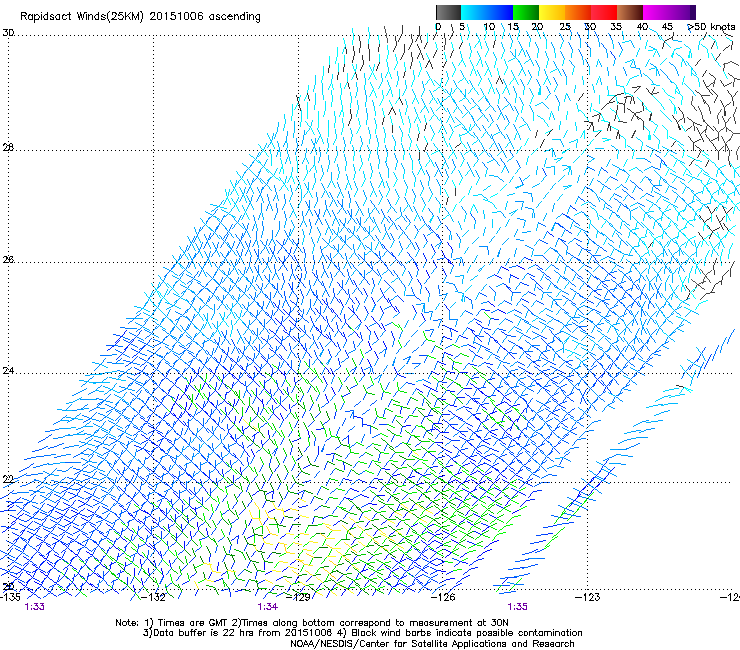Click the latitude label '26' on left axis
This screenshot has height=650, width=740.
coord(8,260)
